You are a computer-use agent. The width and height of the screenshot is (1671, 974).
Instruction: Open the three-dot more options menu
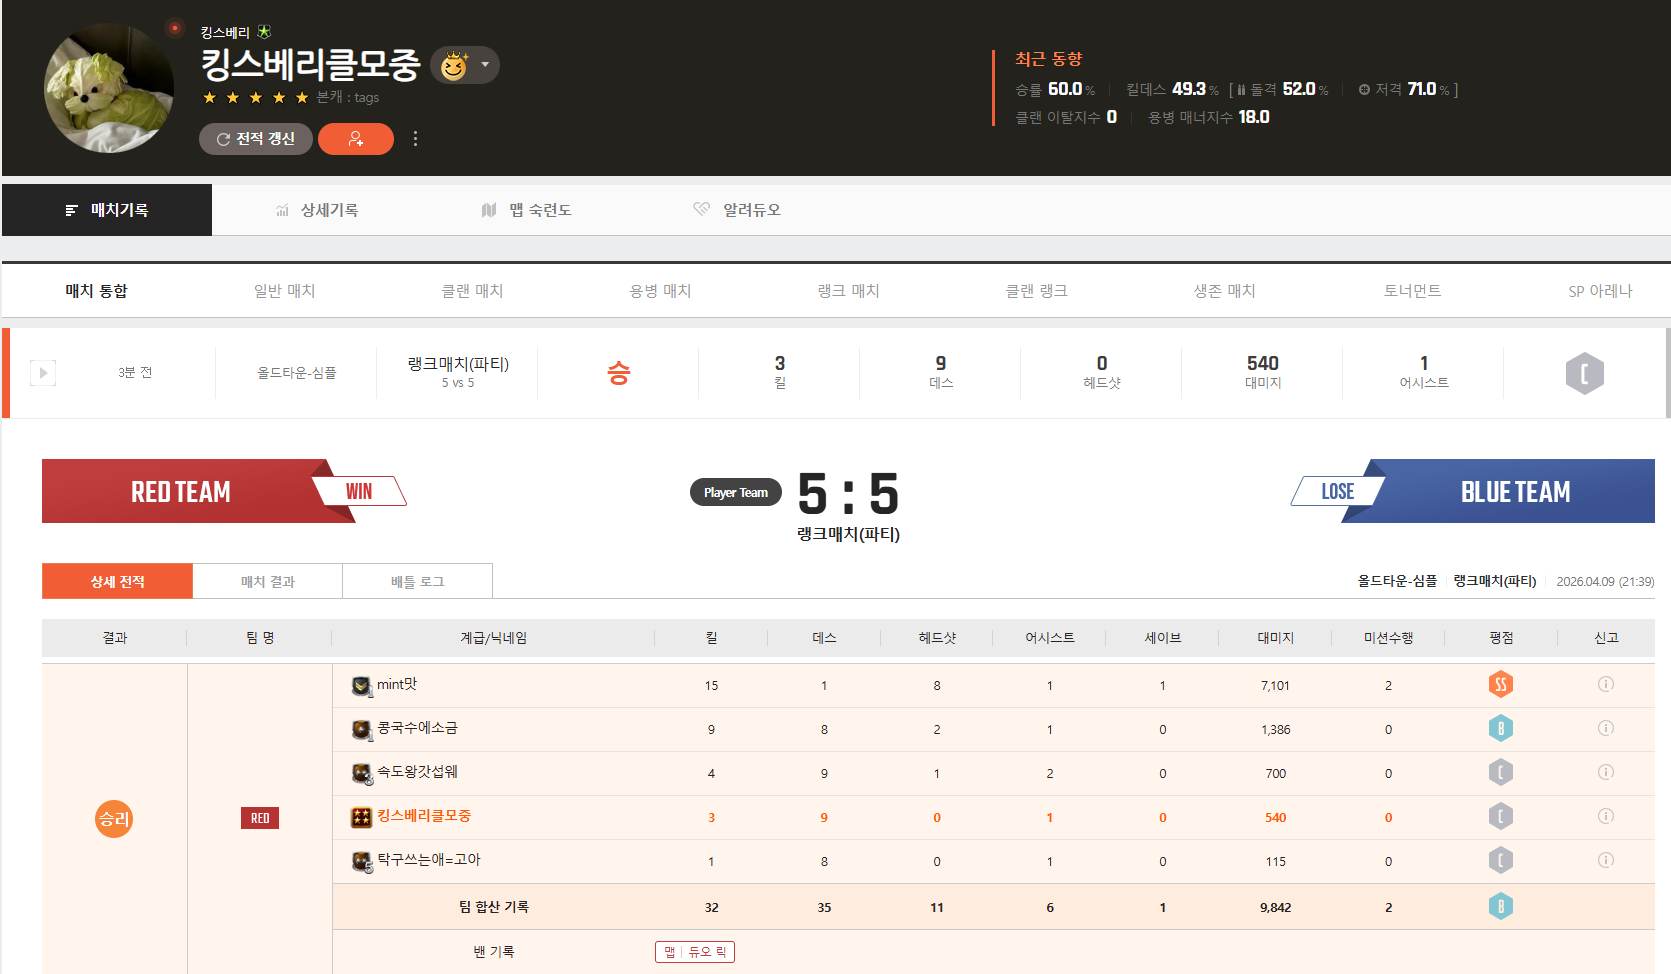coord(415,139)
